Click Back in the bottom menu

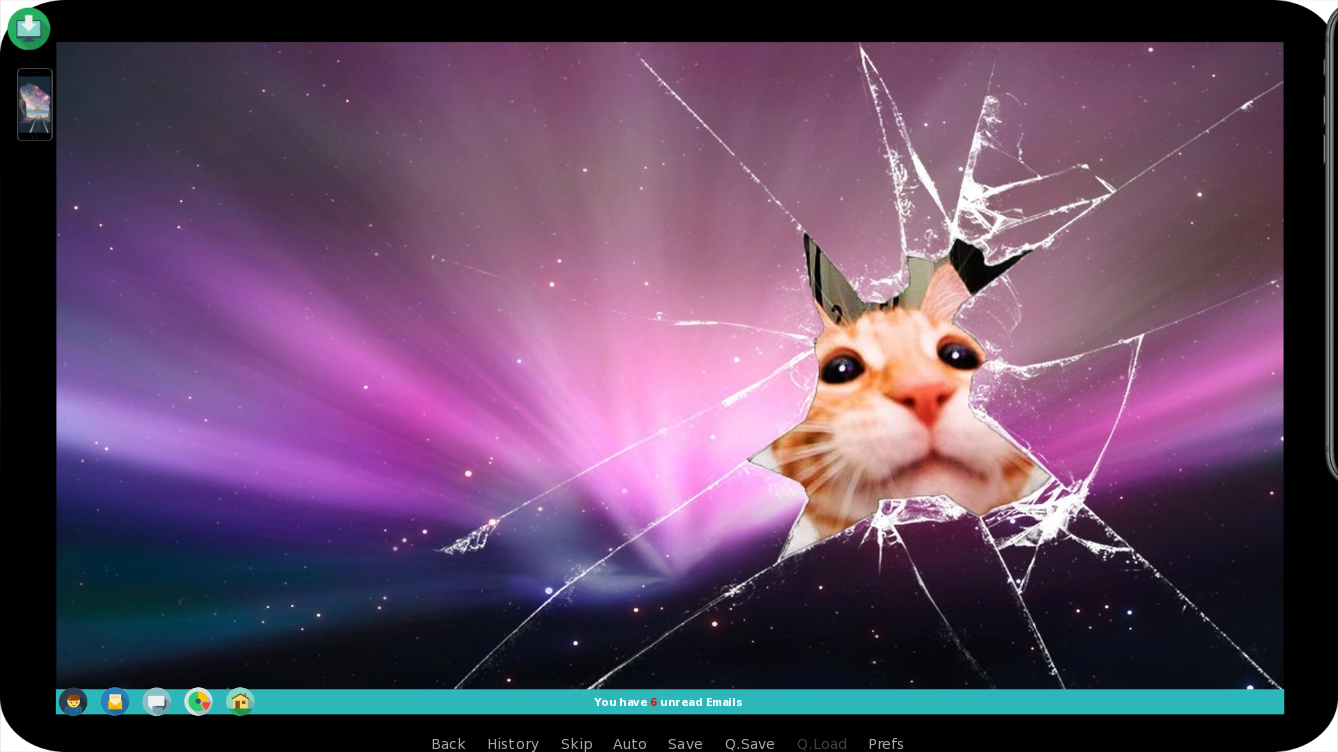(x=448, y=744)
